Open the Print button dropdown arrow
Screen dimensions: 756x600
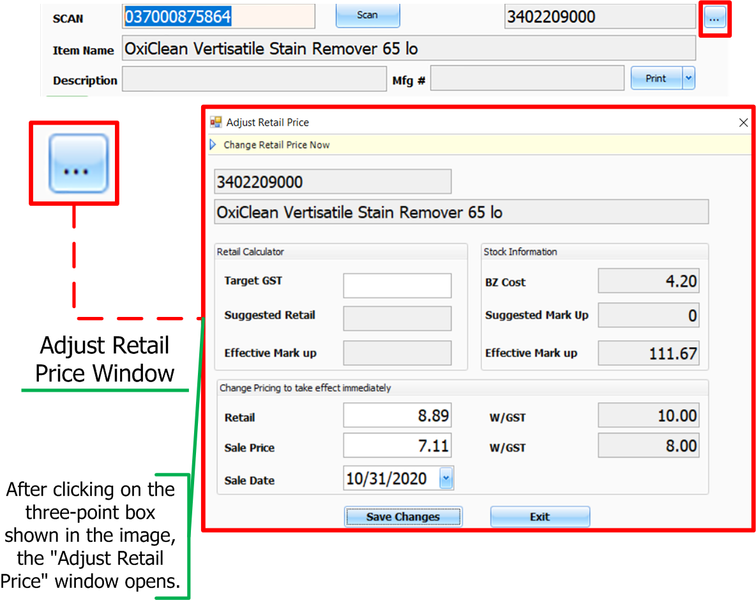pyautogui.click(x=688, y=78)
